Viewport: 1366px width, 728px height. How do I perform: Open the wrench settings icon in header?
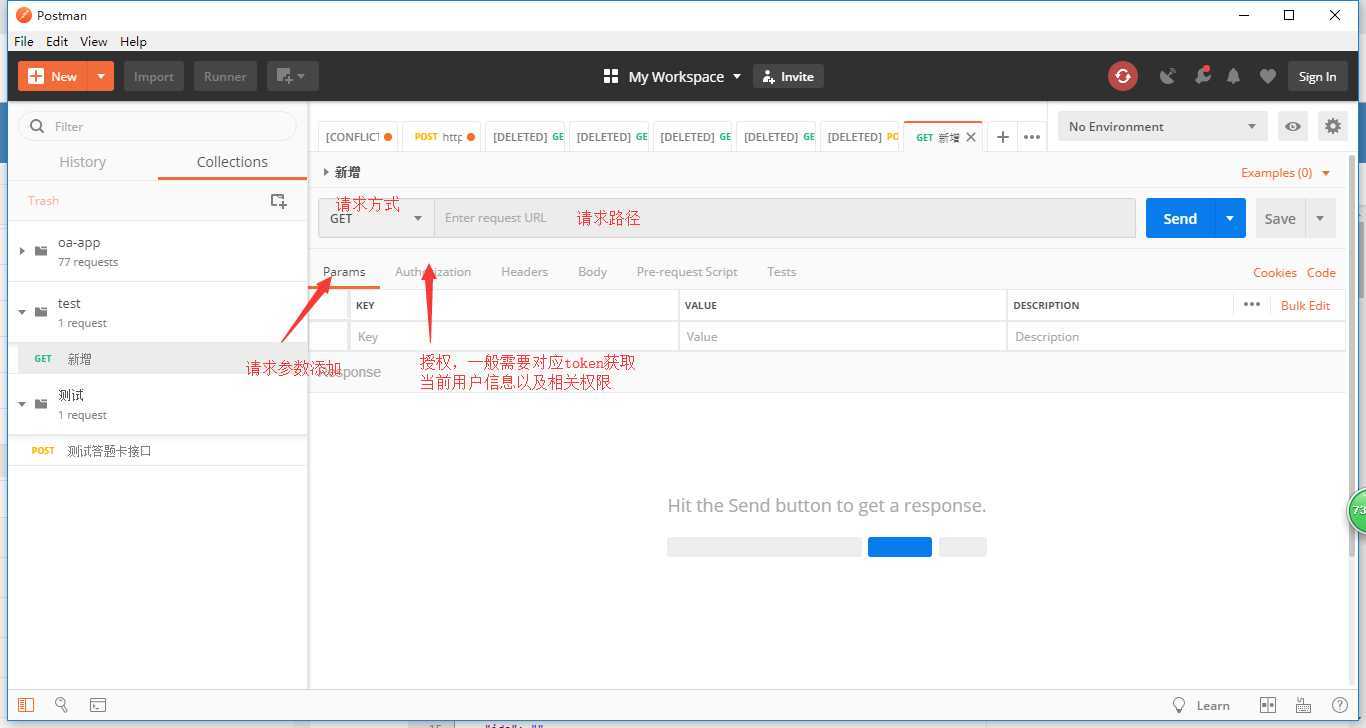(x=1202, y=76)
